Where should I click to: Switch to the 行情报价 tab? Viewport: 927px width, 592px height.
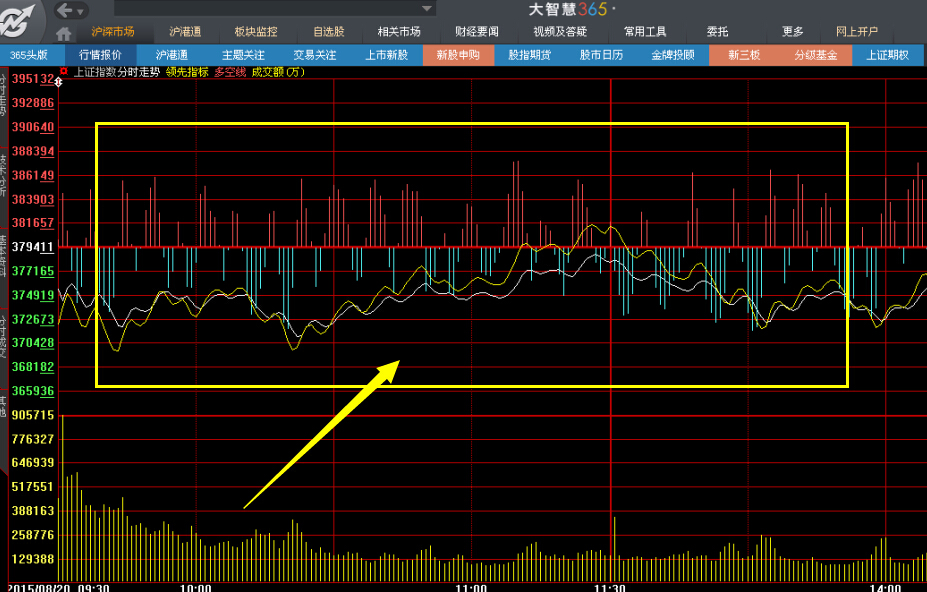100,55
